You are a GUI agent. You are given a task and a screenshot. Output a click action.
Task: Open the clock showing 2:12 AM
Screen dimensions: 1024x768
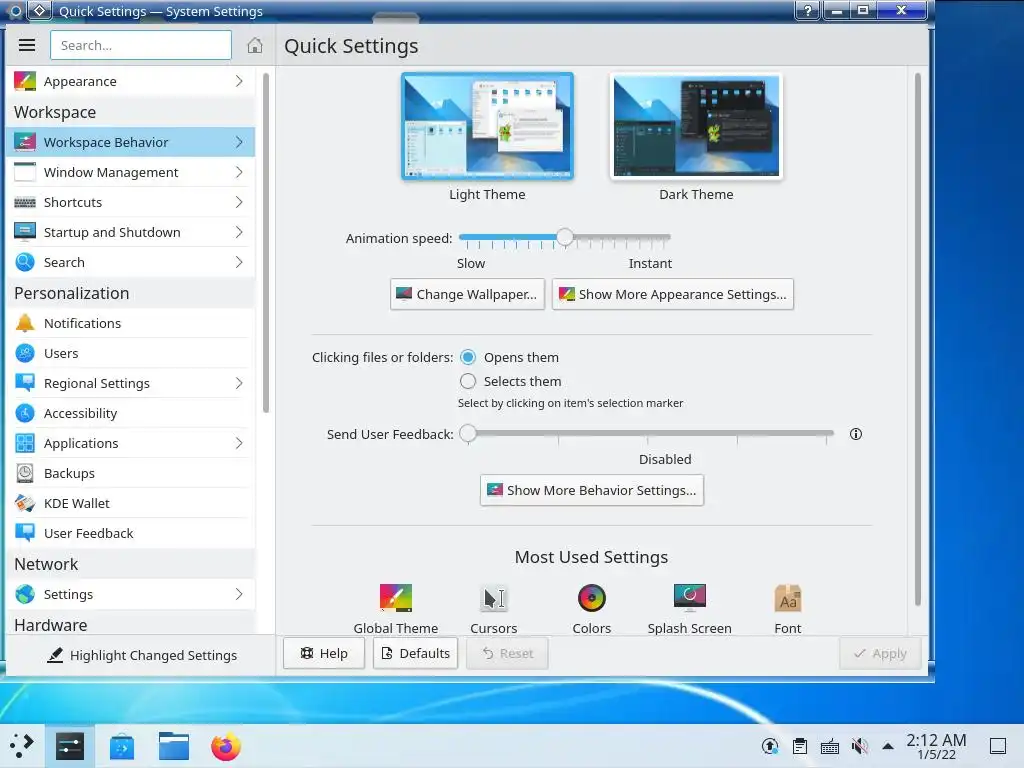(x=936, y=746)
